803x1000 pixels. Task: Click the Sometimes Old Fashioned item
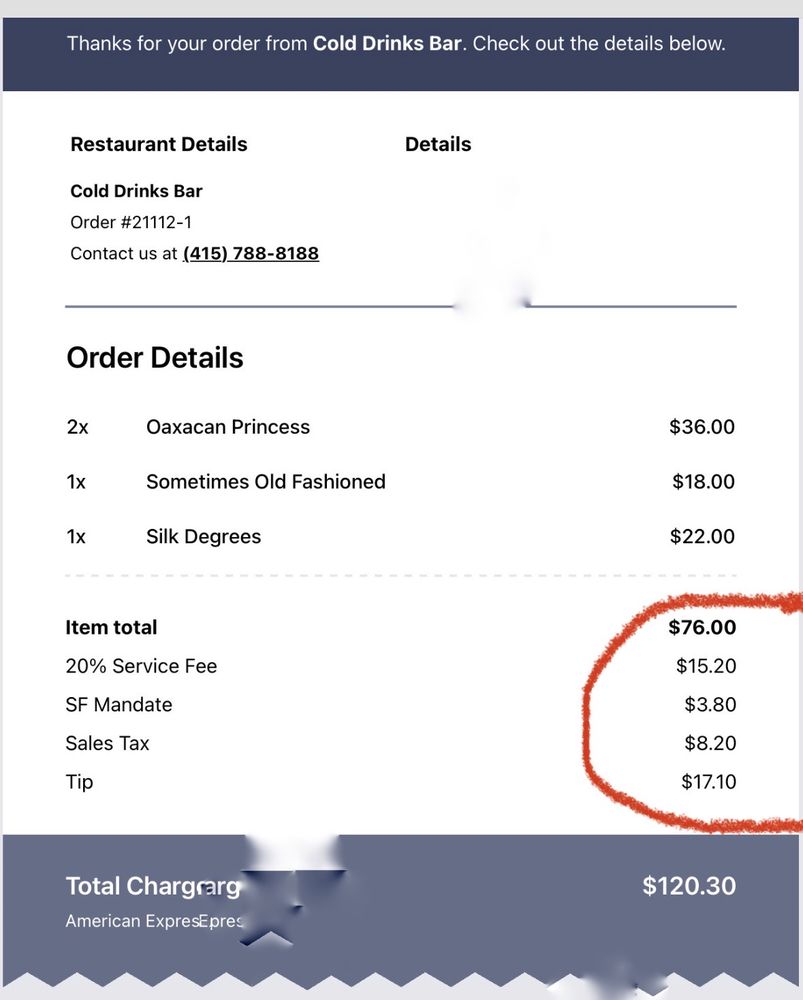pyautogui.click(x=266, y=482)
